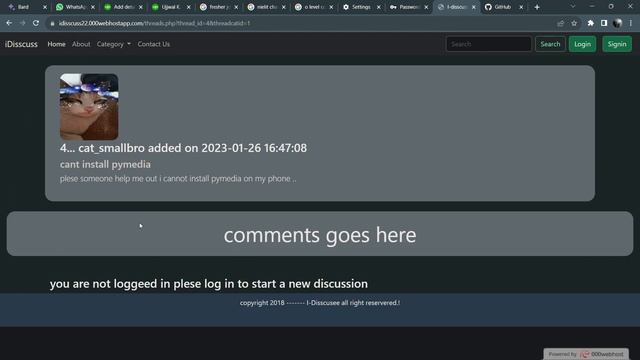Screen dimensions: 640x360
Task: Open the About navigation link
Action: click(x=81, y=44)
